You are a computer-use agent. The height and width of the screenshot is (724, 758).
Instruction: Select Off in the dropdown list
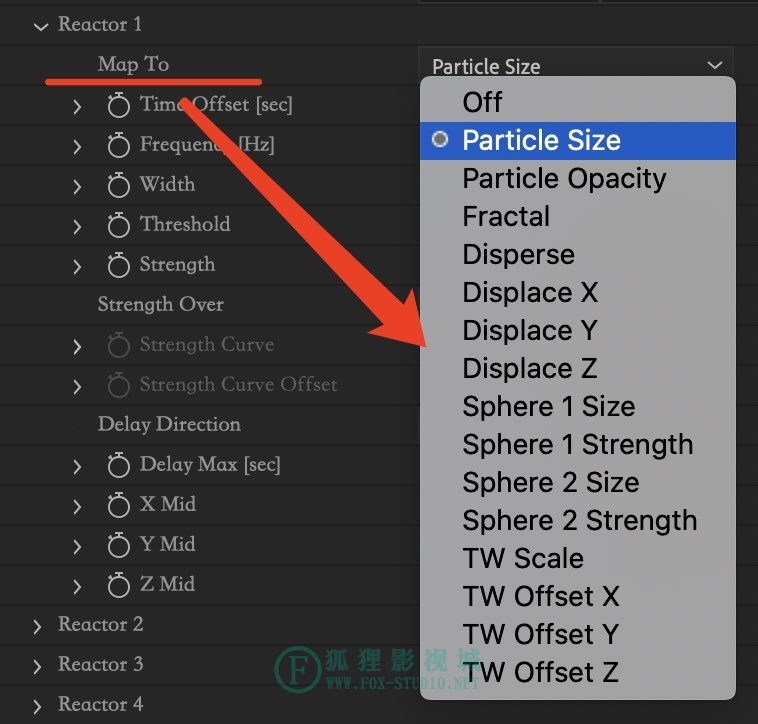(578, 102)
